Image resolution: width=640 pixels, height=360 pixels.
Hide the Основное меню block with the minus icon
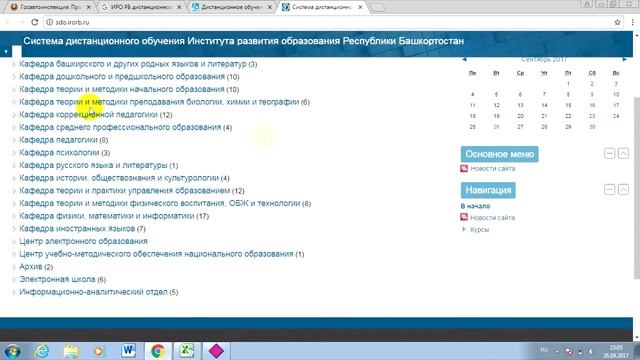609,153
